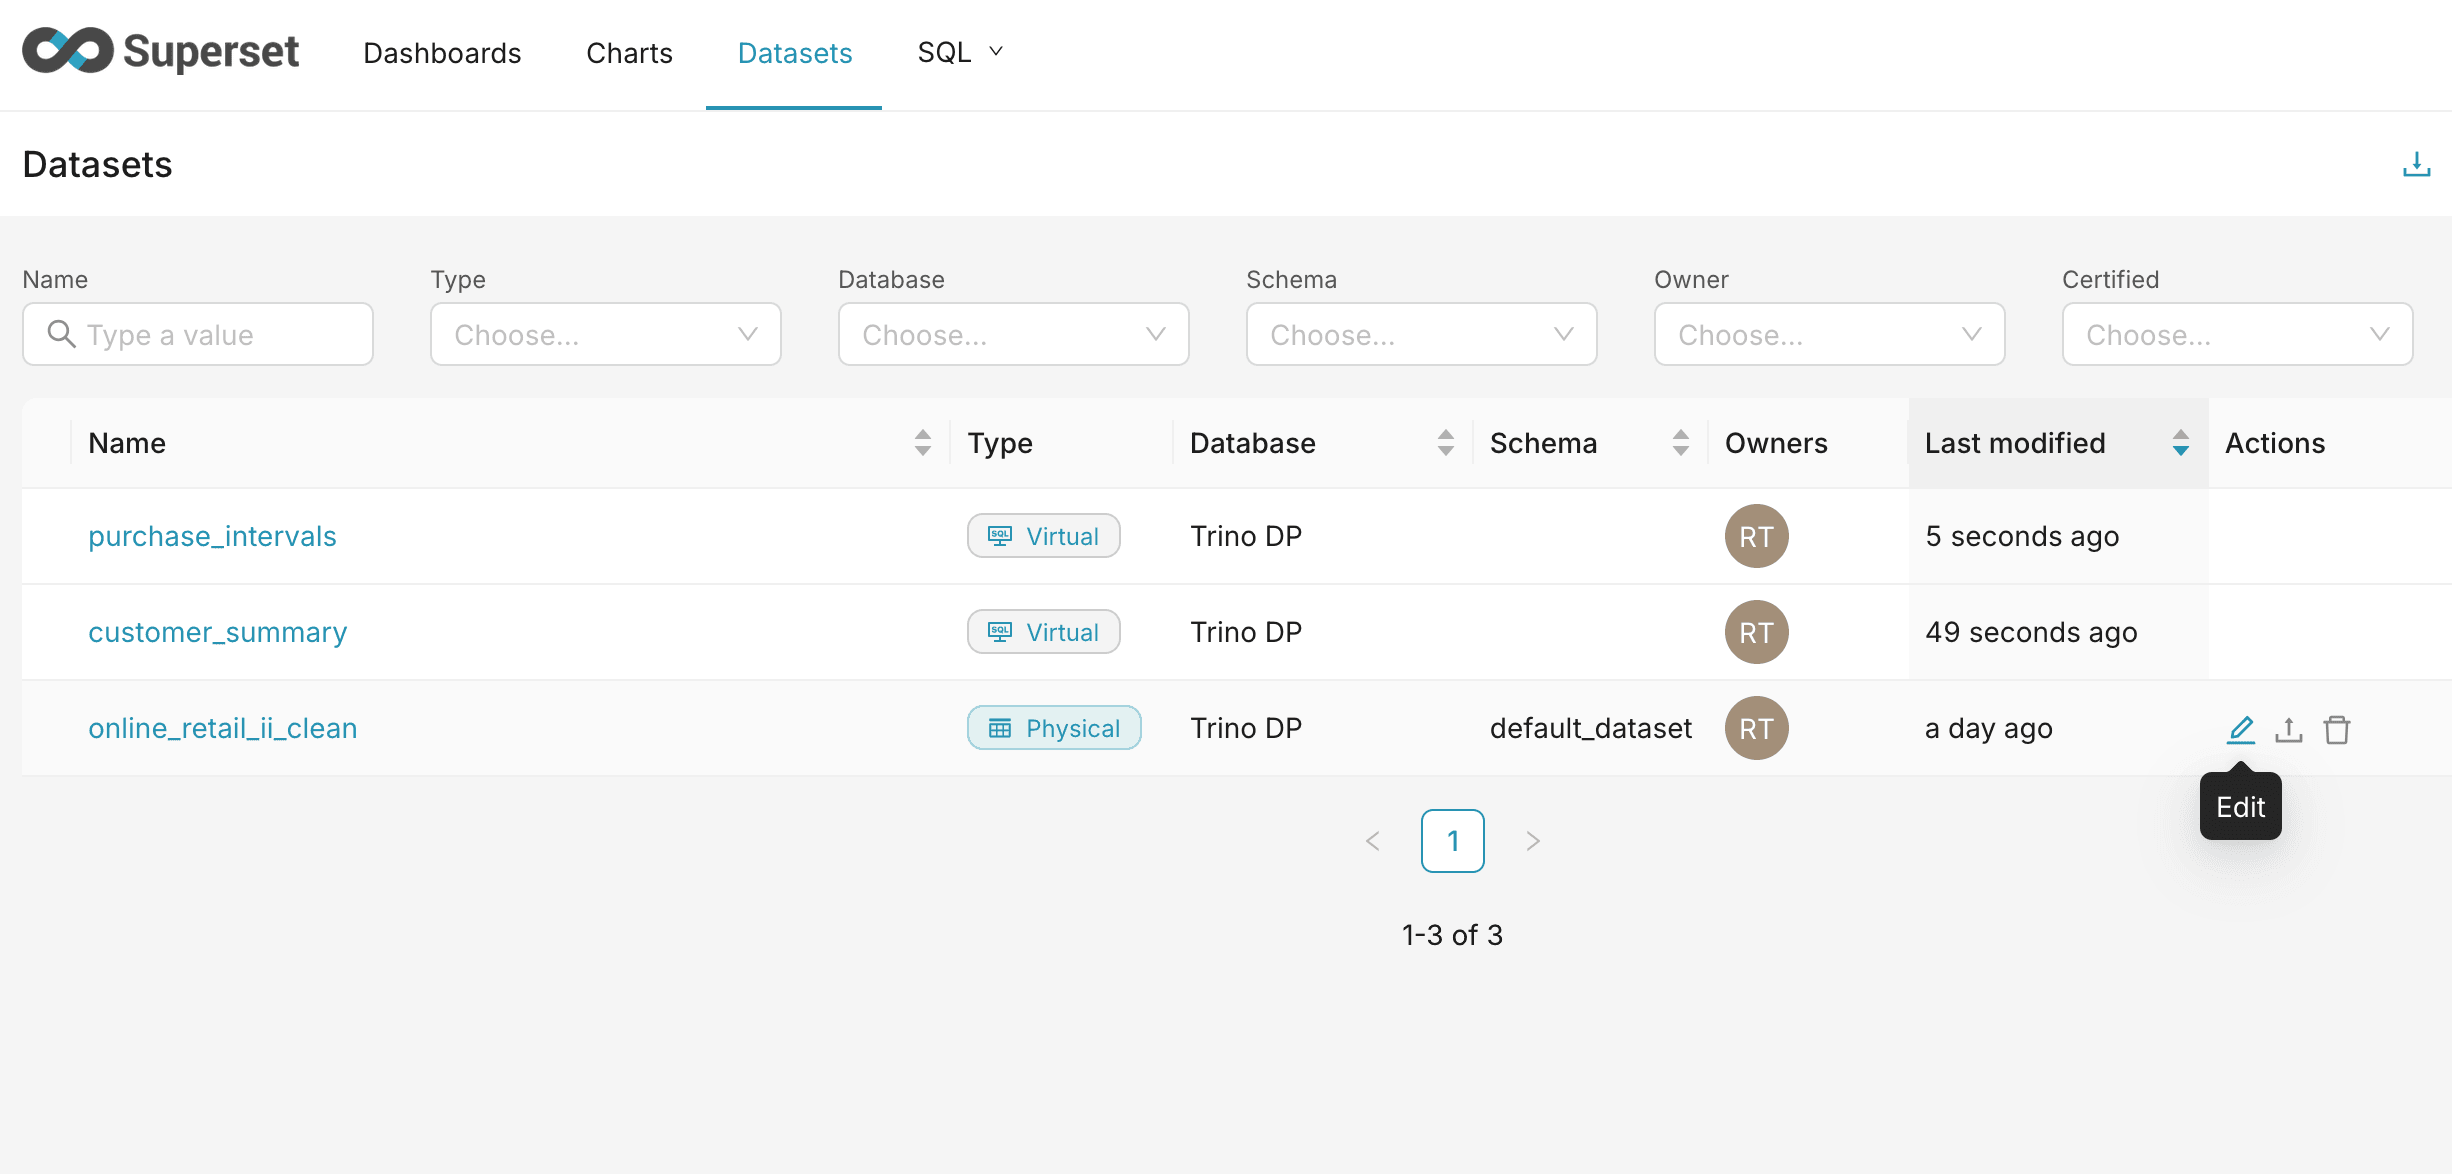The image size is (2452, 1174).
Task: Click RT owner avatar for online_retail_ii_clean
Action: click(1756, 728)
